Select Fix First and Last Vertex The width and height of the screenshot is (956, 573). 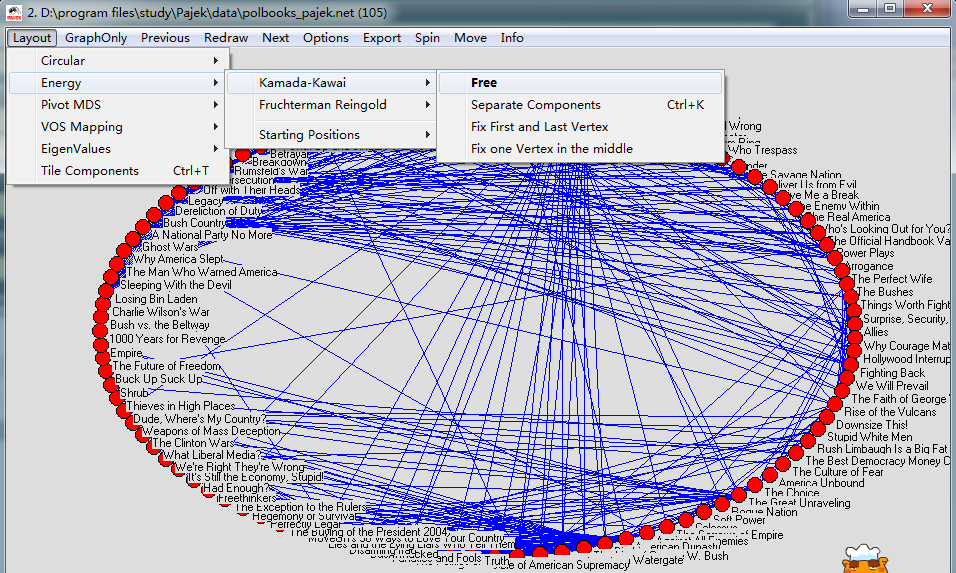pyautogui.click(x=580, y=126)
